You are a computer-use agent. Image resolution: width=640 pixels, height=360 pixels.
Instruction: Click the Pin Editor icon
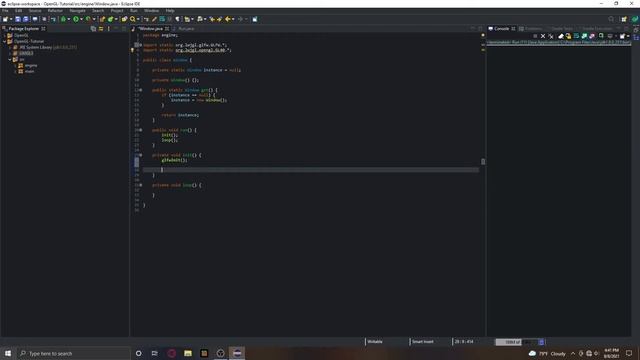[x=255, y=19]
